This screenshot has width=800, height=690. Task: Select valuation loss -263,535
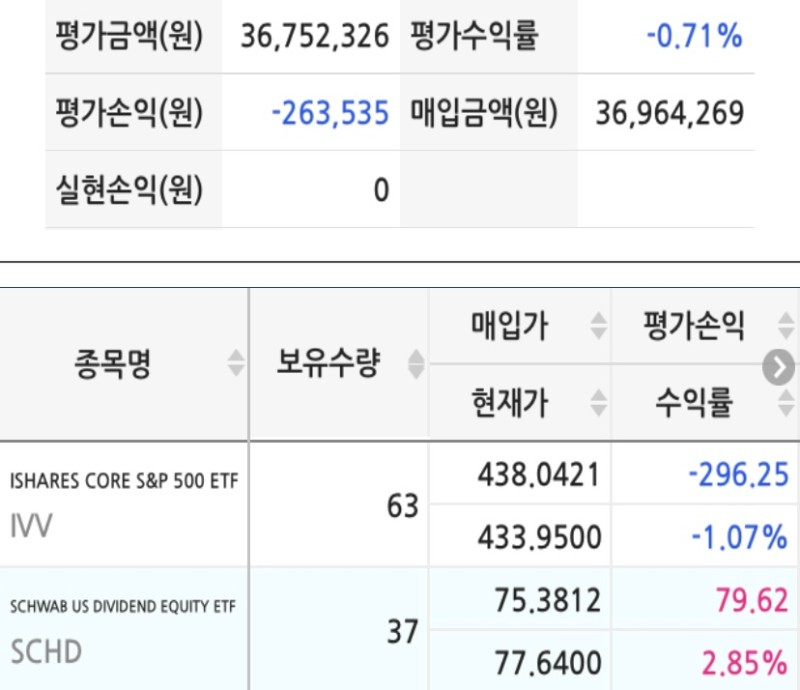[x=330, y=113]
